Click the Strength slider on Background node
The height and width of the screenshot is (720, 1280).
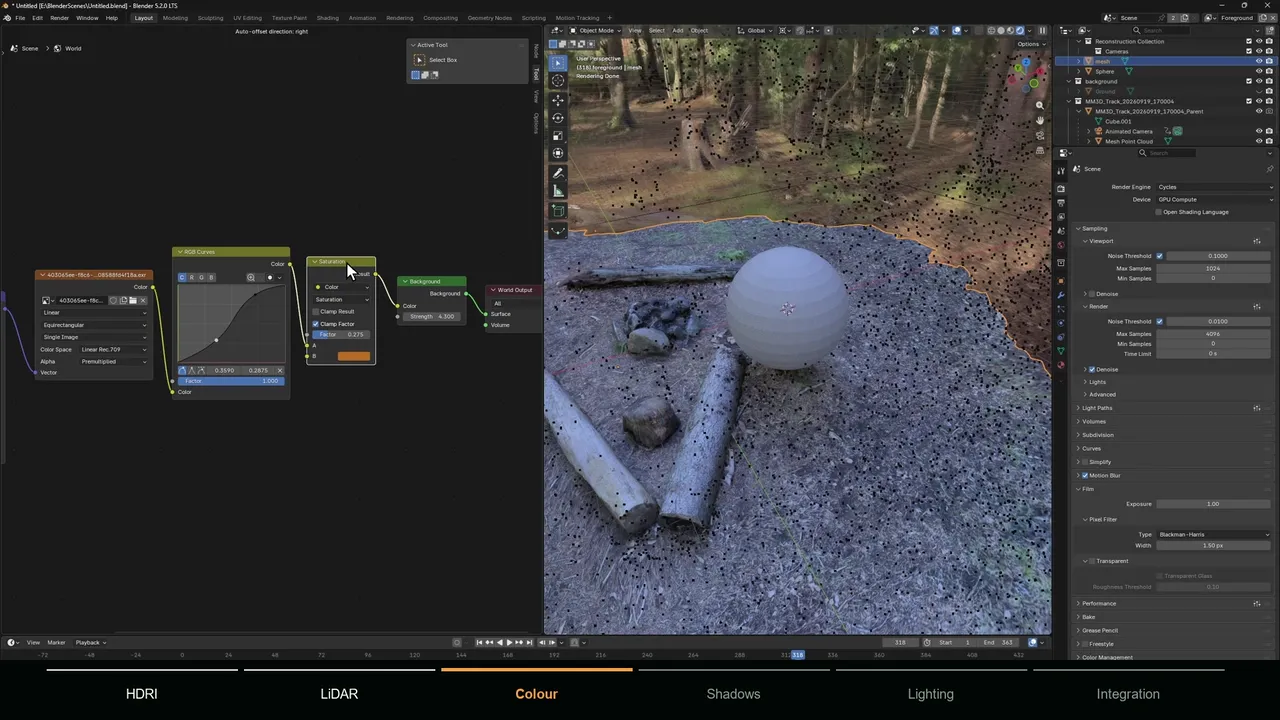pos(432,316)
